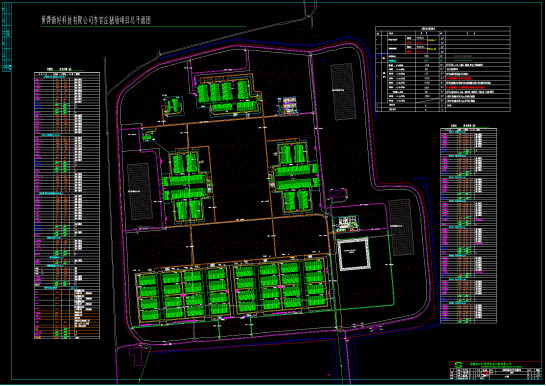This screenshot has width=546, height=386.
Task: Select the small multicolored building right of top cluster
Action: 289,106
